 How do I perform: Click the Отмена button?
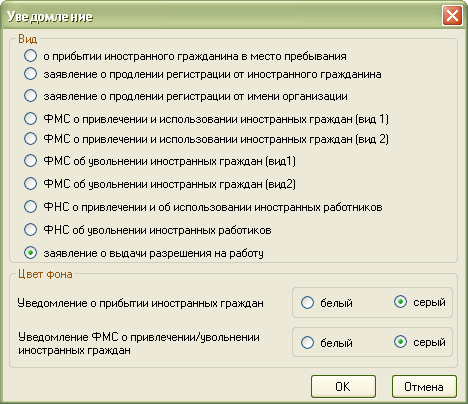424,387
